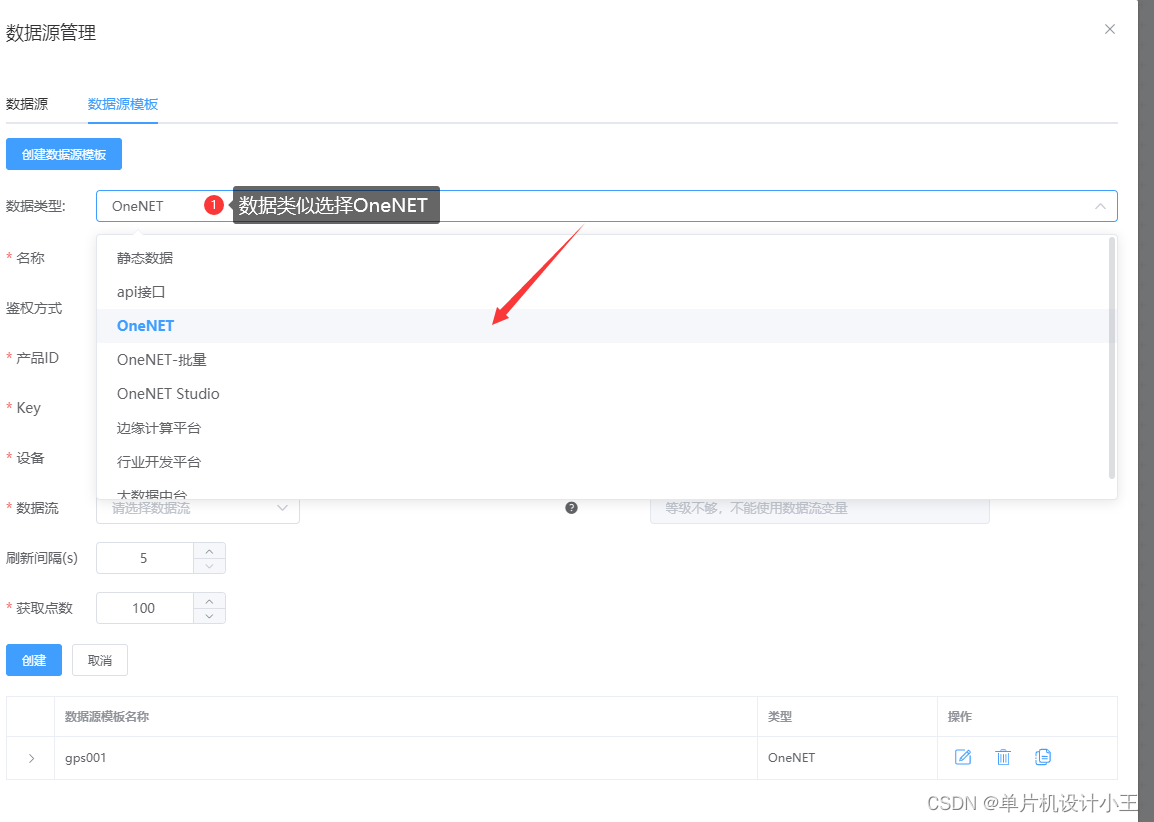Click the 获取点数 value field
This screenshot has height=822, width=1154.
144,609
